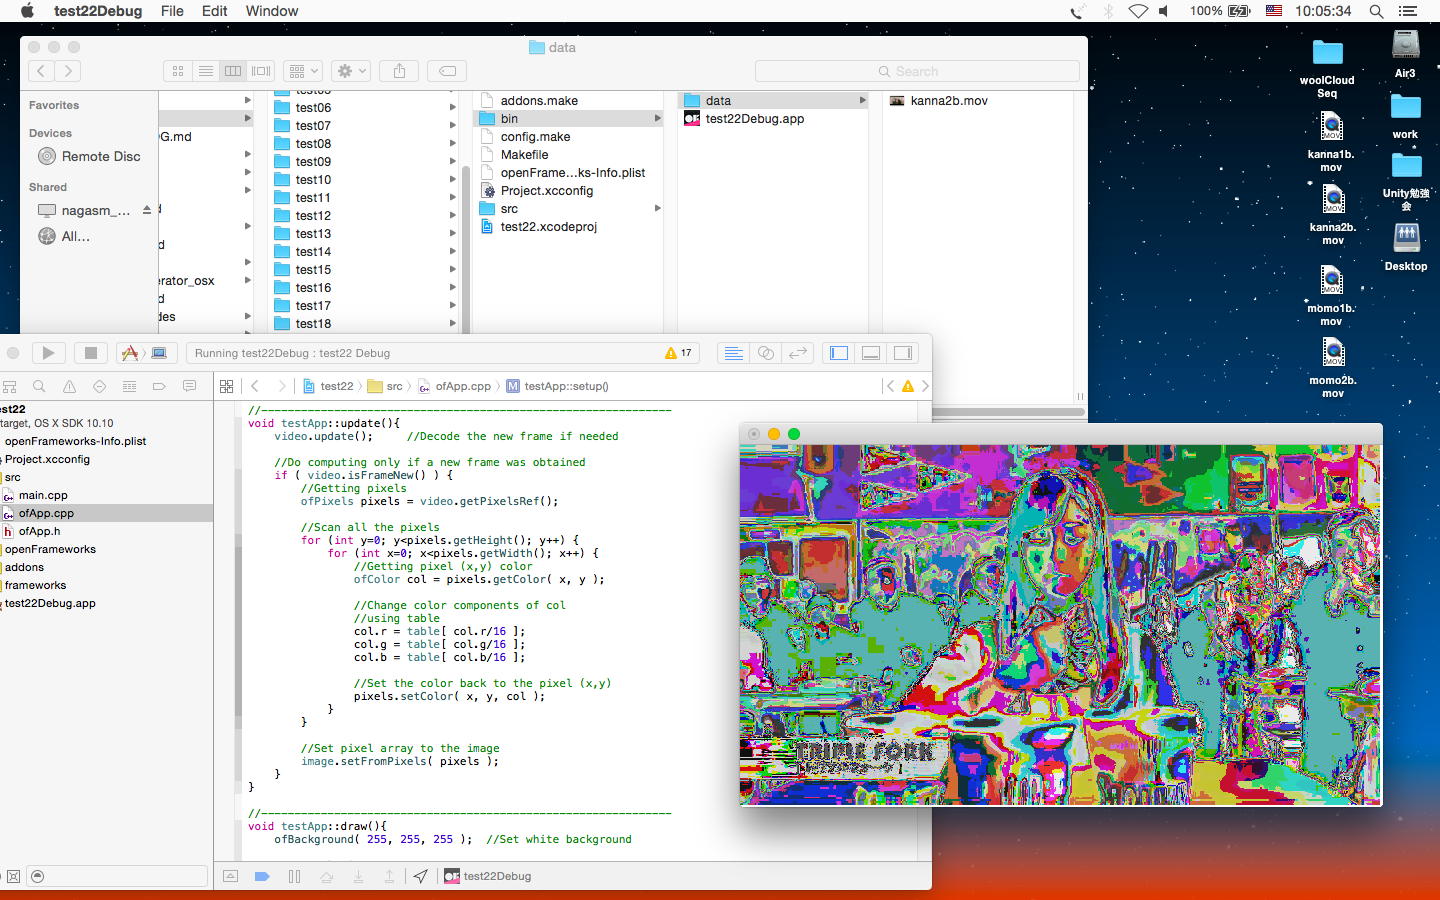Viewport: 1440px width, 900px height.
Task: Open the yellow warnings indicator showing 17
Action: [x=678, y=353]
